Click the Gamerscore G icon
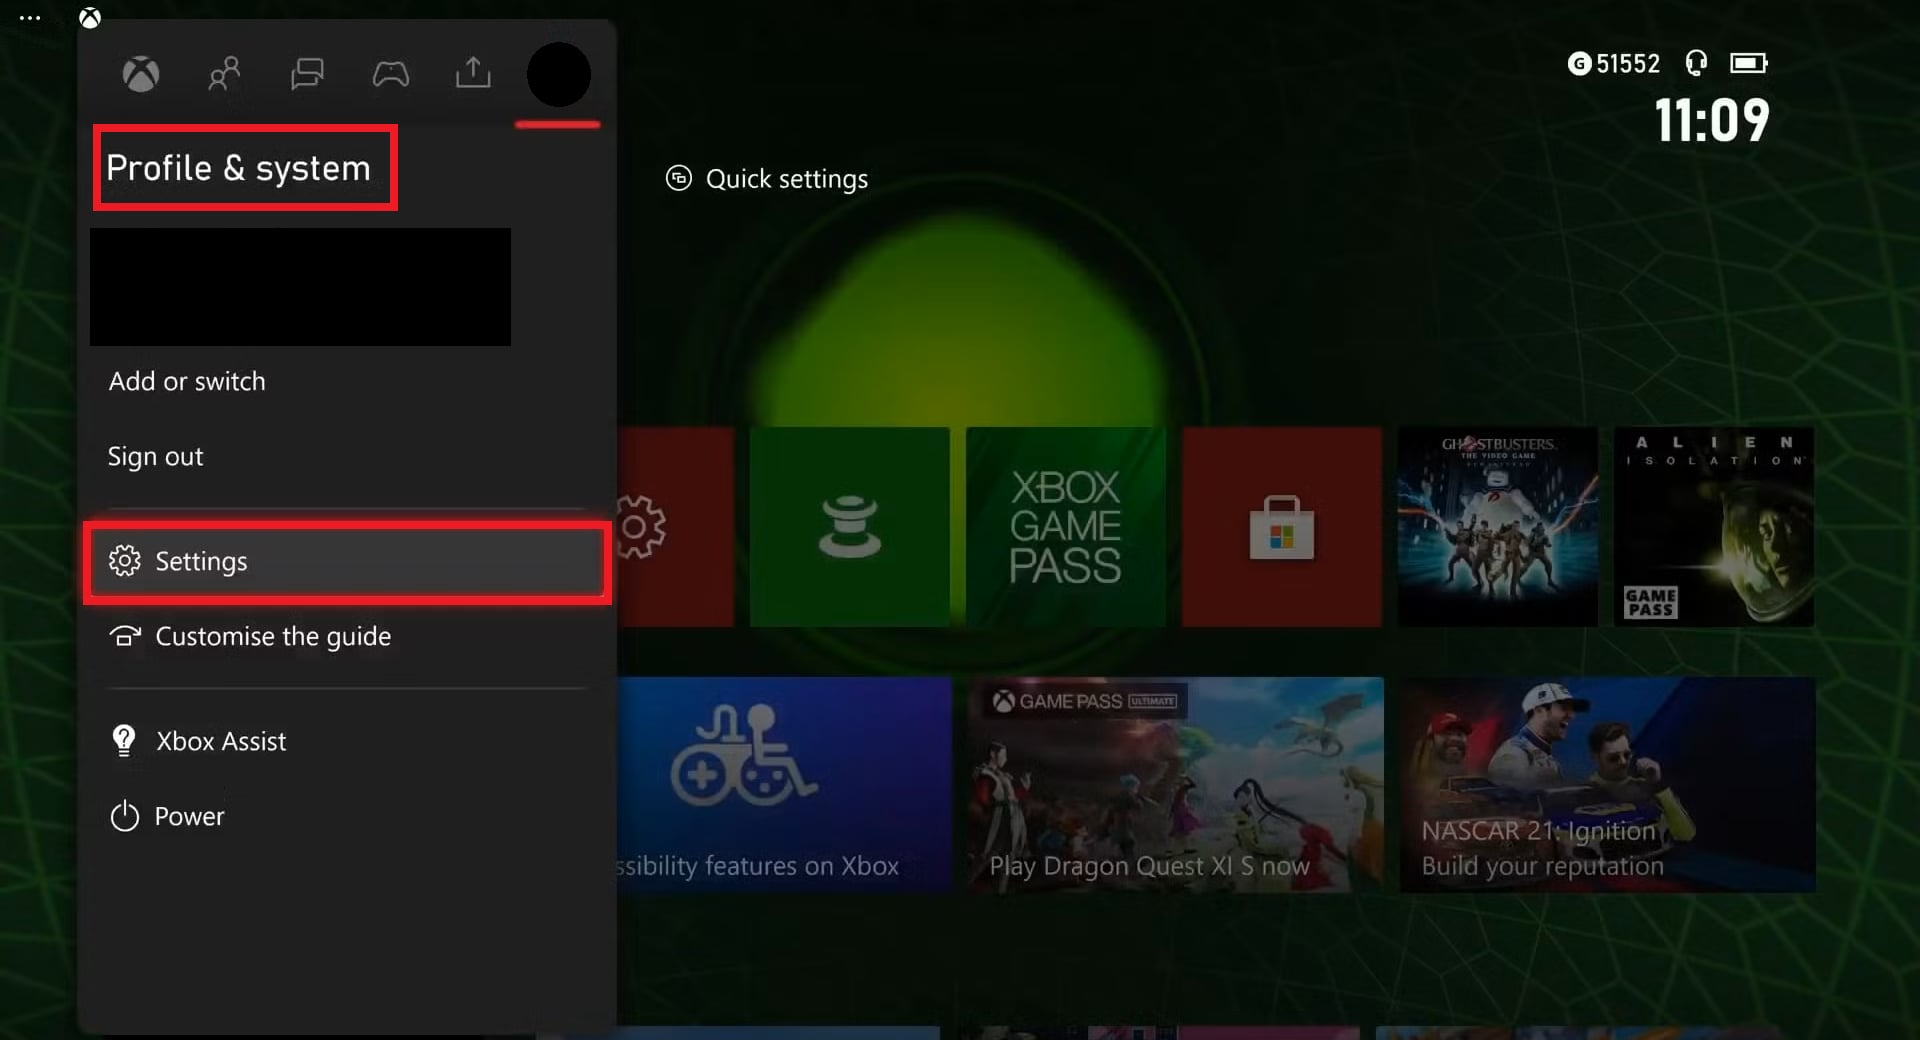 [x=1579, y=64]
